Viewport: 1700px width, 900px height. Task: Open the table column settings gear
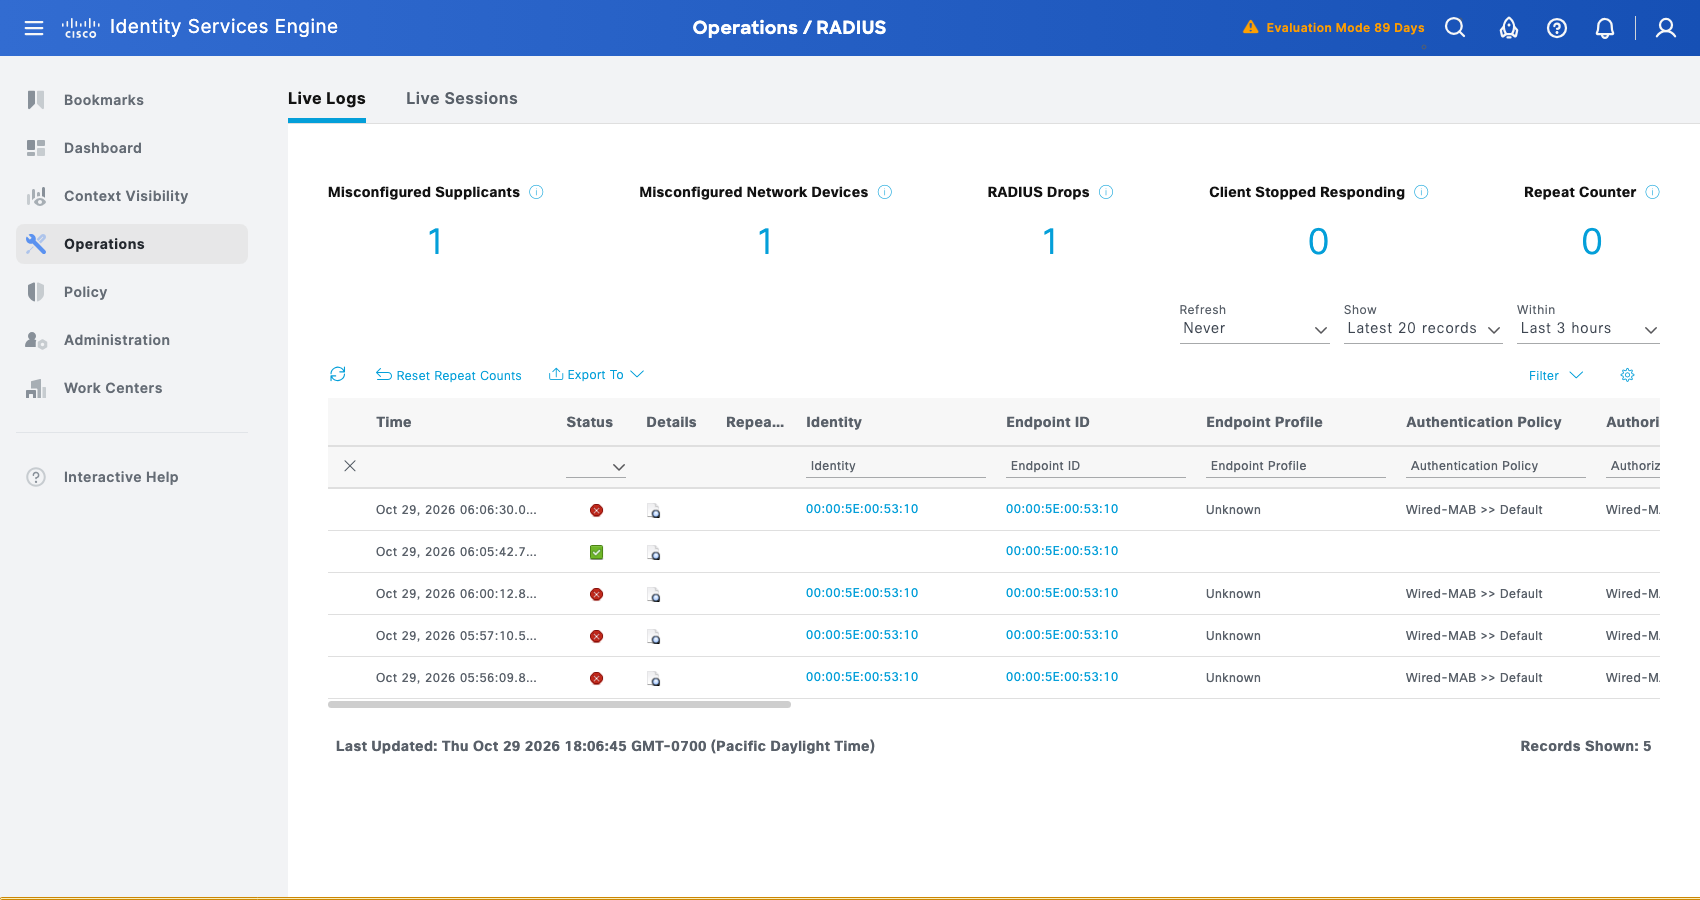pos(1627,375)
